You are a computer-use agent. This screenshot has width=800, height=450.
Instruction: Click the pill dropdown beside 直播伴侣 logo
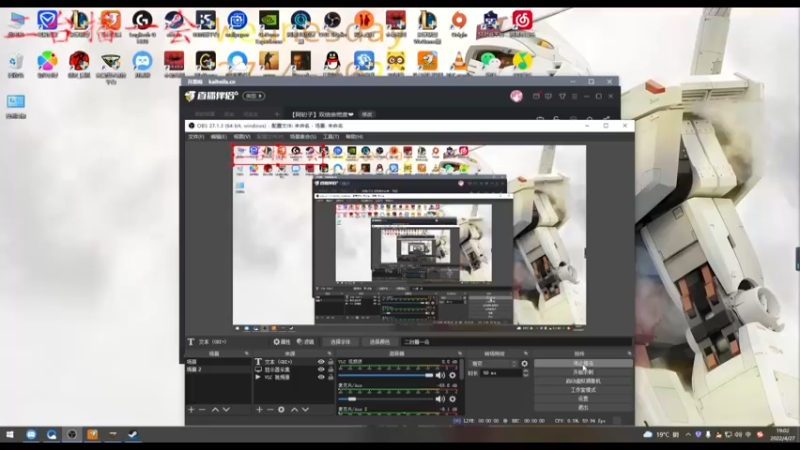[x=254, y=96]
